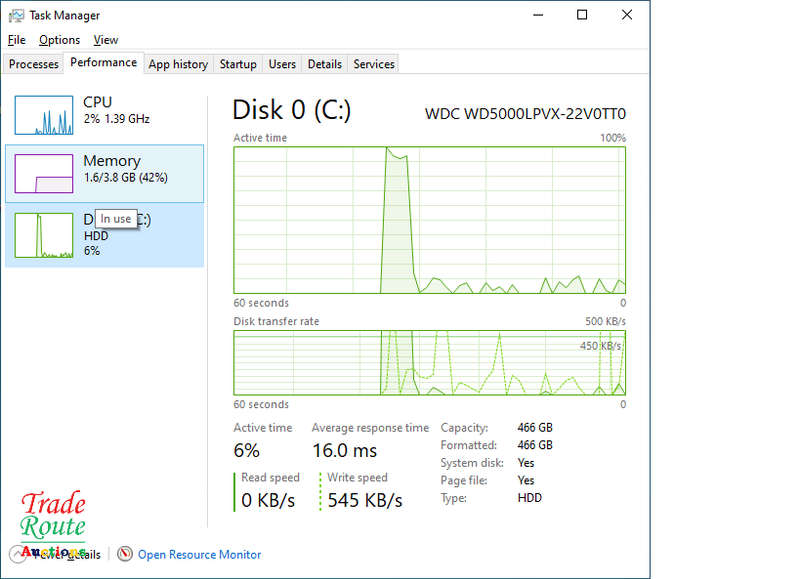Image resolution: width=800 pixels, height=579 pixels.
Task: Click the Active time graph area
Action: 430,220
